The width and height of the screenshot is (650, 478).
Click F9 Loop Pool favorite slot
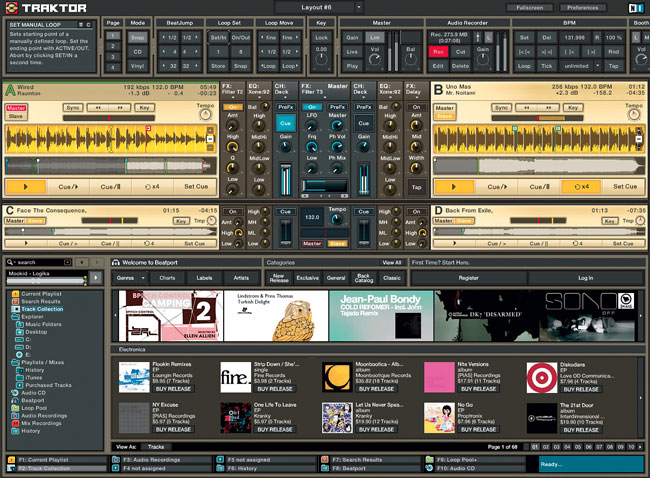475,460
